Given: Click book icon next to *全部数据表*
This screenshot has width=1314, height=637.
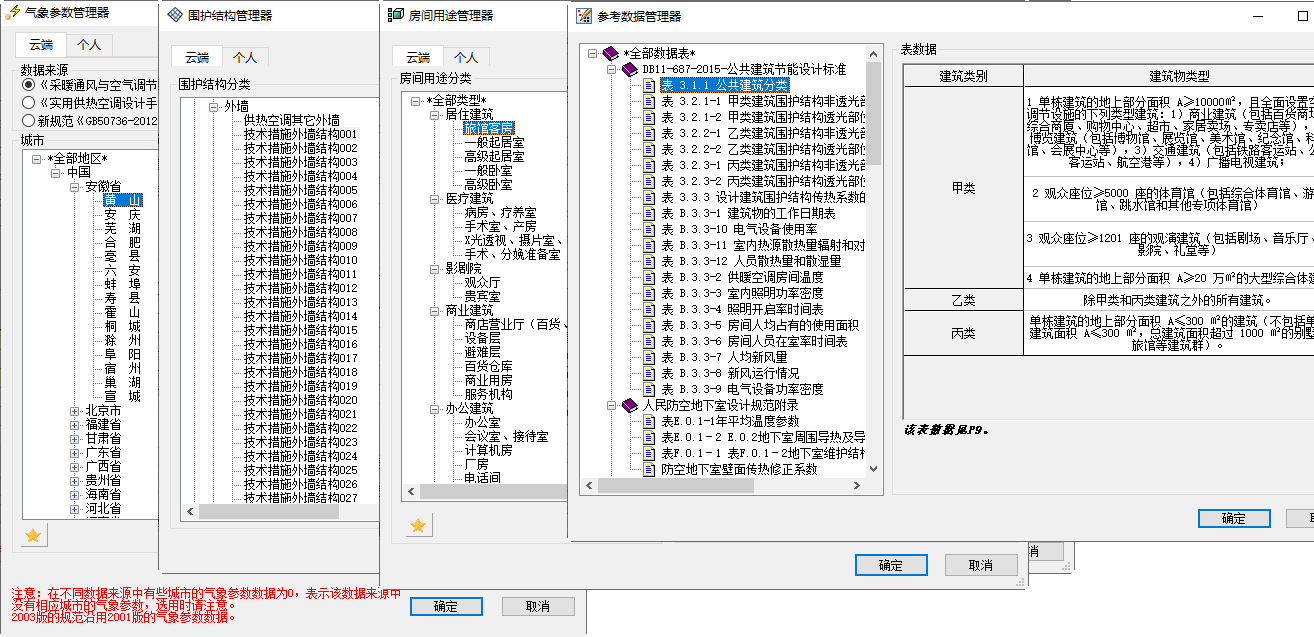Looking at the screenshot, I should coord(611,54).
